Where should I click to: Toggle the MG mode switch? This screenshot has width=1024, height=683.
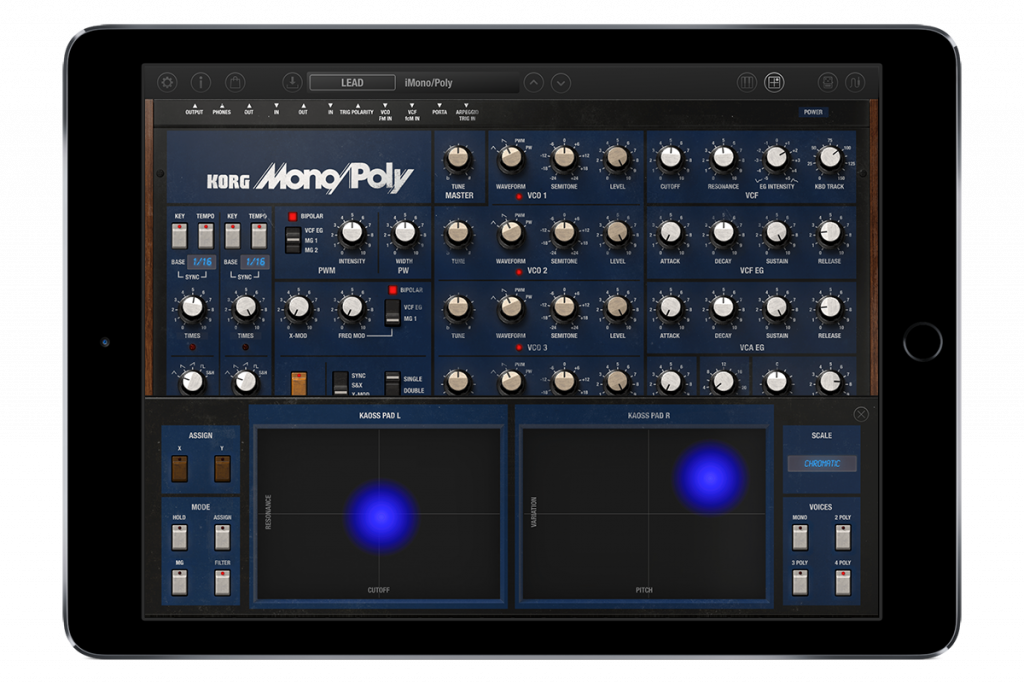pyautogui.click(x=180, y=582)
